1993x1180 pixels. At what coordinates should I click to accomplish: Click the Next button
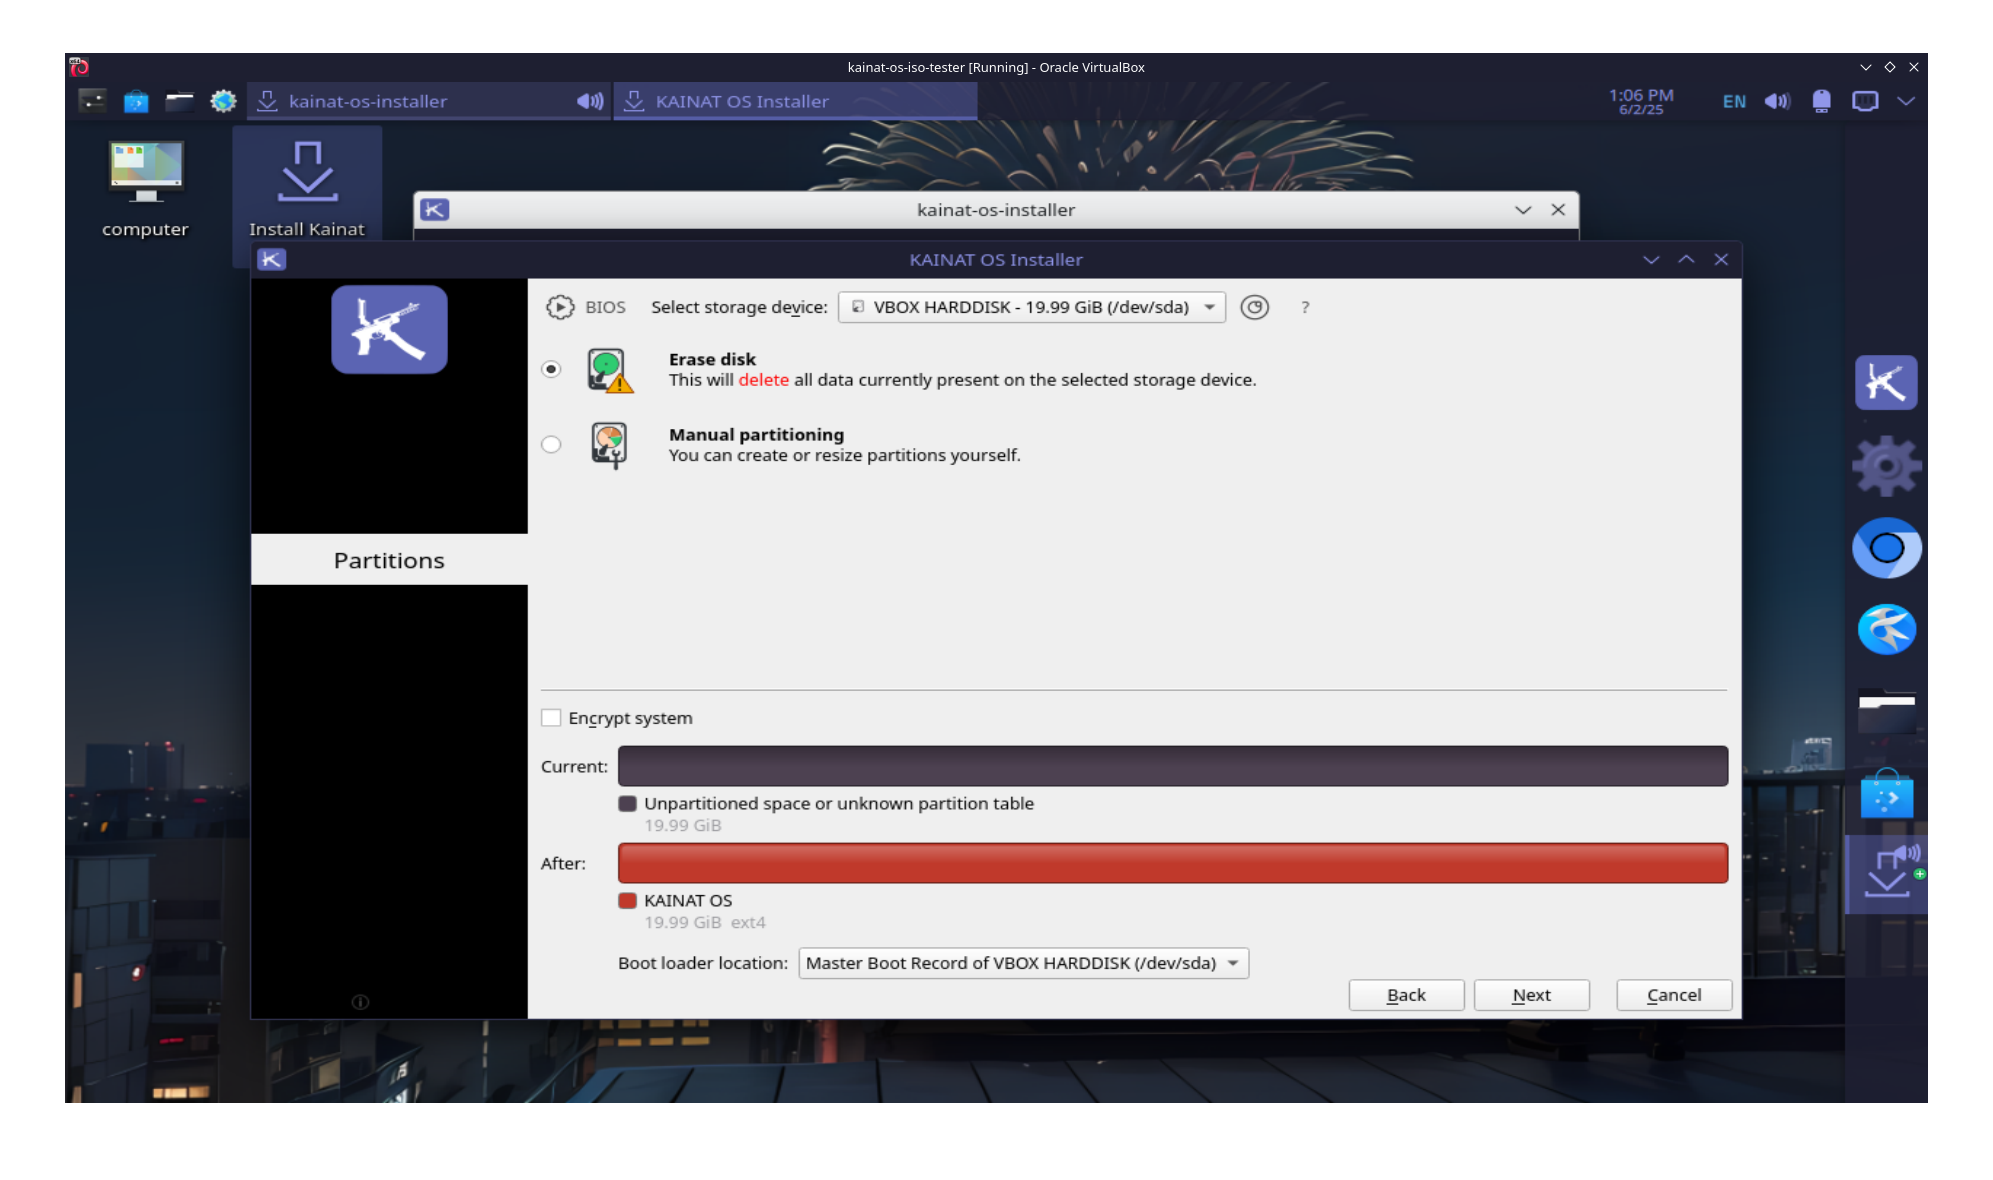1531,995
